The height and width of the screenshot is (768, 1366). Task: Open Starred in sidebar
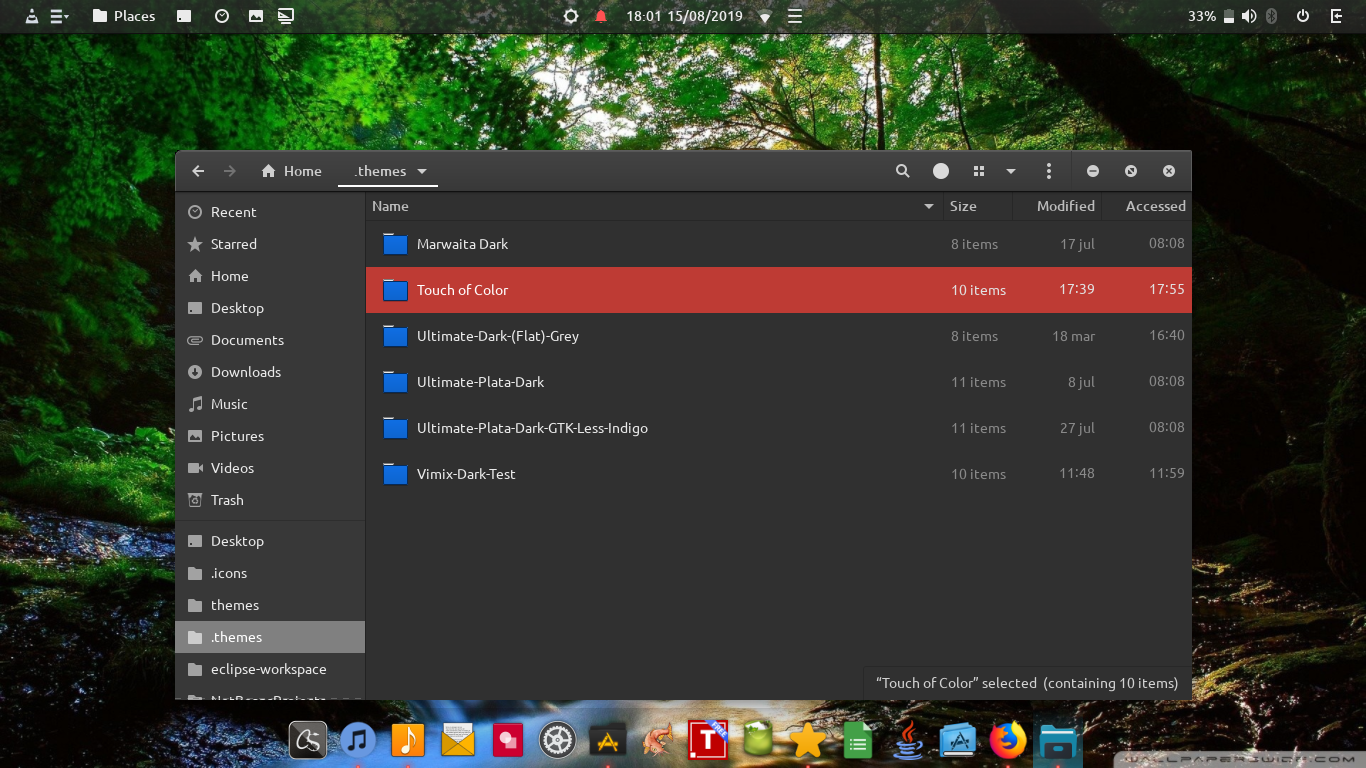pyautogui.click(x=270, y=244)
